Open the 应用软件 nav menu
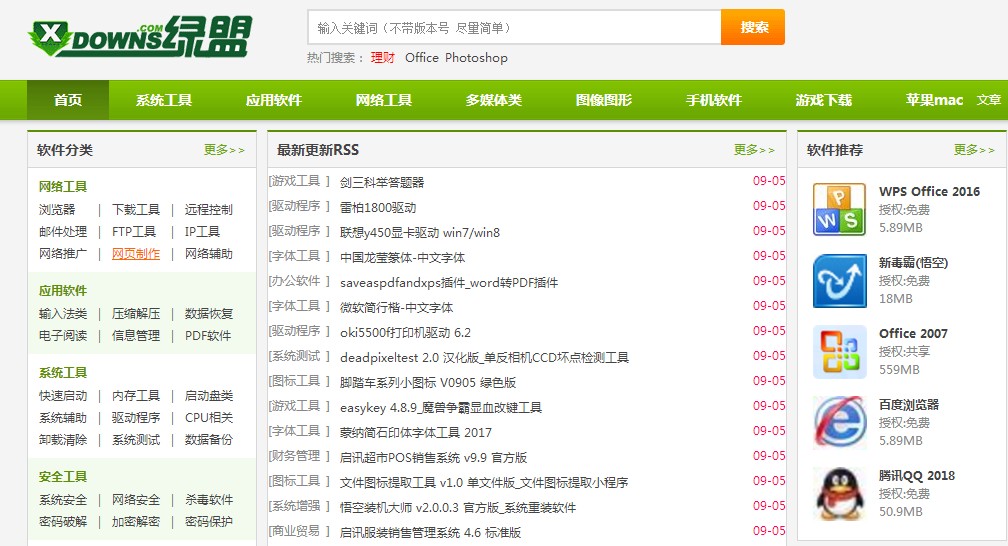This screenshot has height=546, width=1008. click(274, 100)
